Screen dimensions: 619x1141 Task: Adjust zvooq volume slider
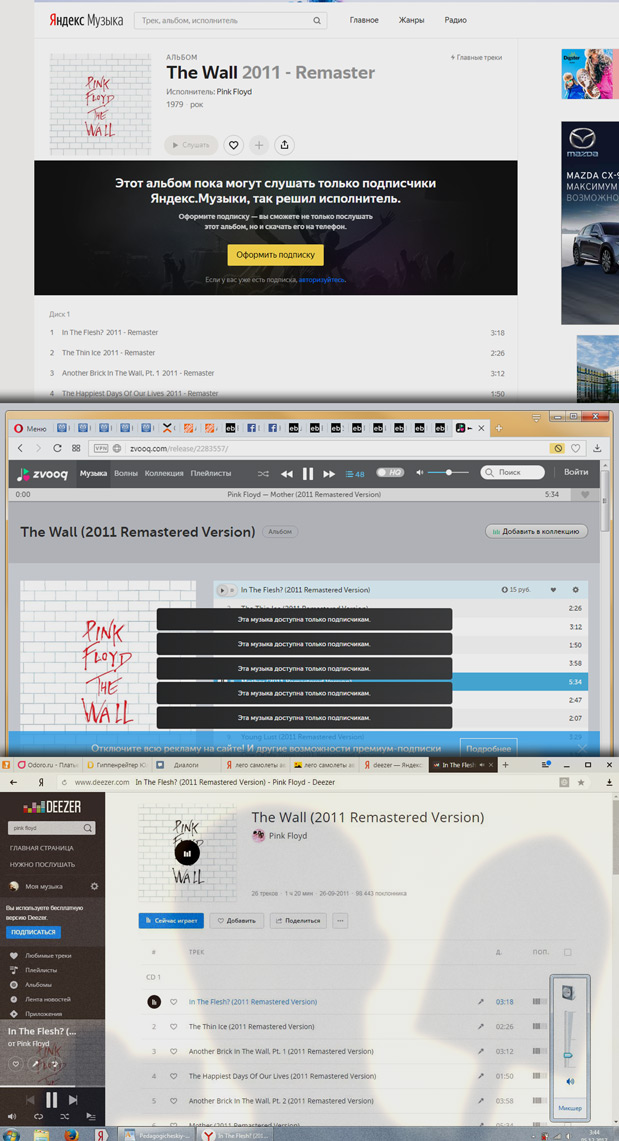tap(448, 473)
